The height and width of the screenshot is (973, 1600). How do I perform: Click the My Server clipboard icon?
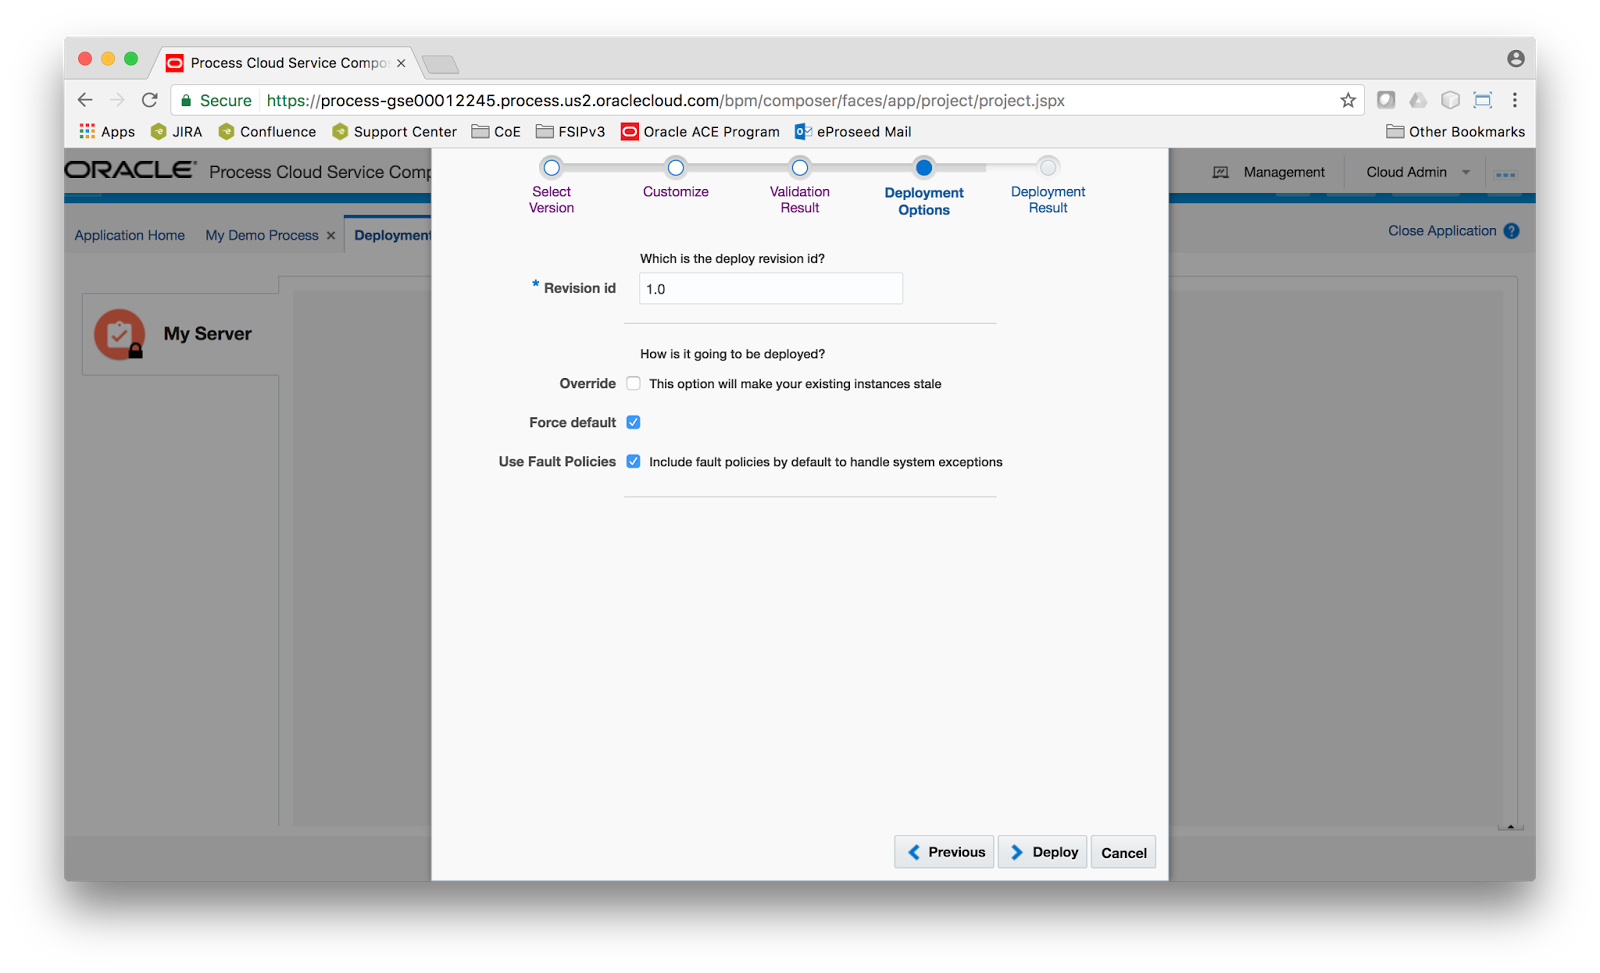pyautogui.click(x=119, y=334)
